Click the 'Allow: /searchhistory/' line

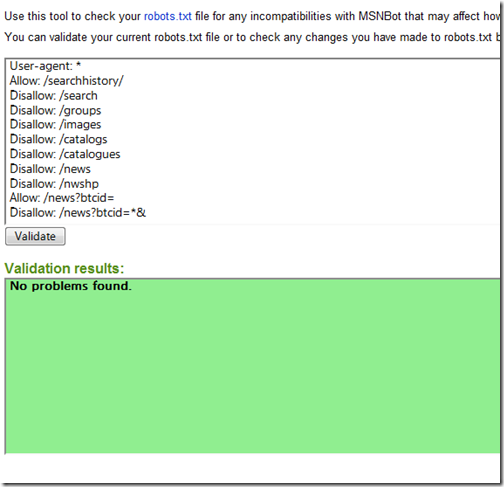pyautogui.click(x=67, y=81)
